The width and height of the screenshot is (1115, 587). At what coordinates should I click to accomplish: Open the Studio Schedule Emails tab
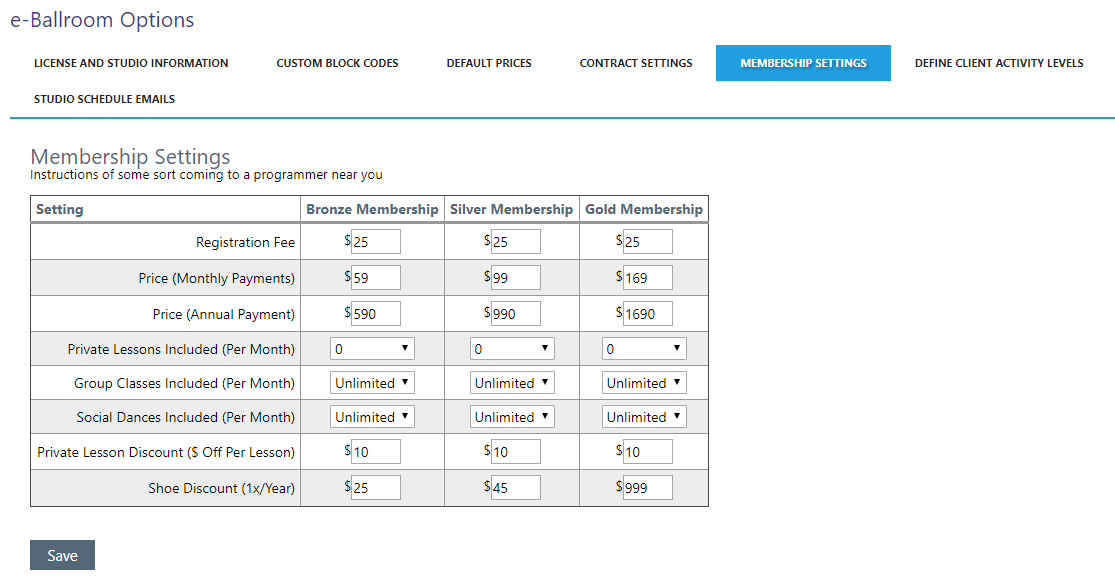point(104,99)
